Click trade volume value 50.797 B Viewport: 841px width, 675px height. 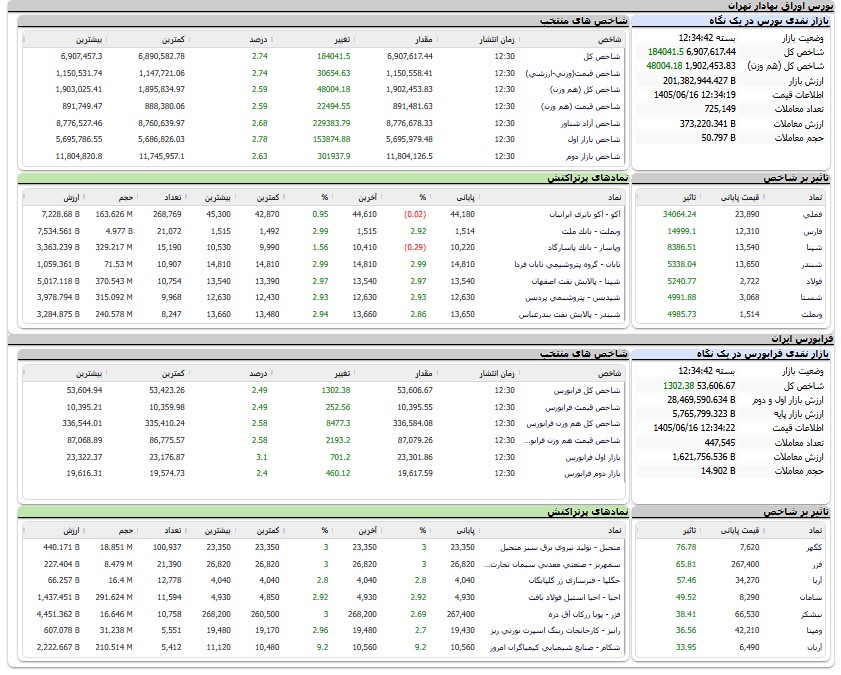[x=718, y=138]
